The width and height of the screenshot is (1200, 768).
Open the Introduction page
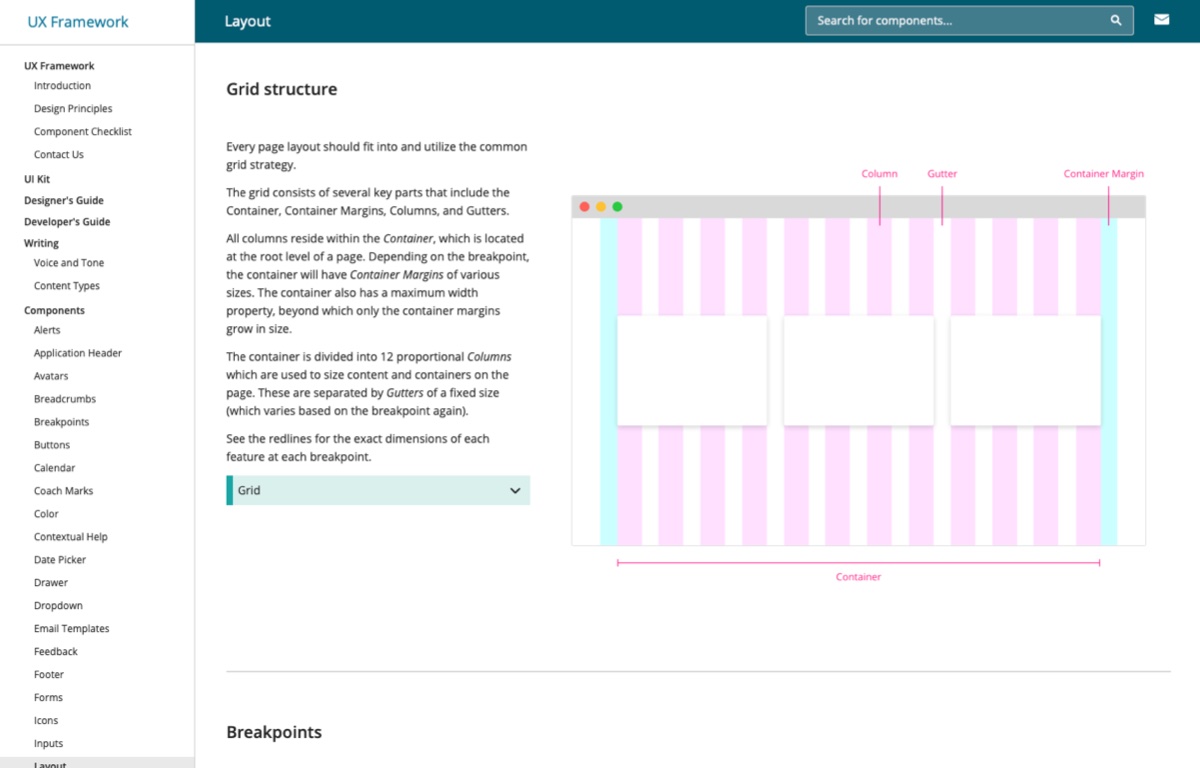click(x=62, y=86)
